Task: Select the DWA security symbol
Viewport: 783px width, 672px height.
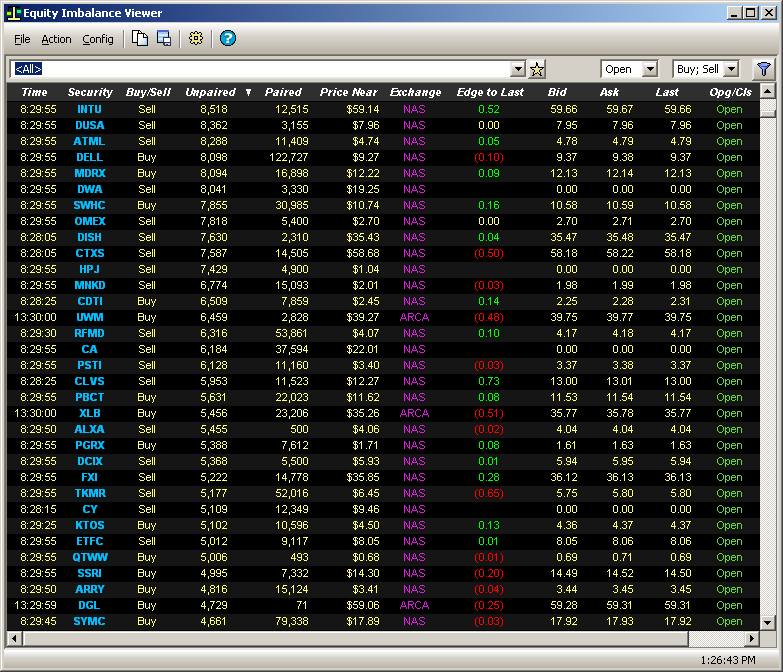Action: pos(89,189)
